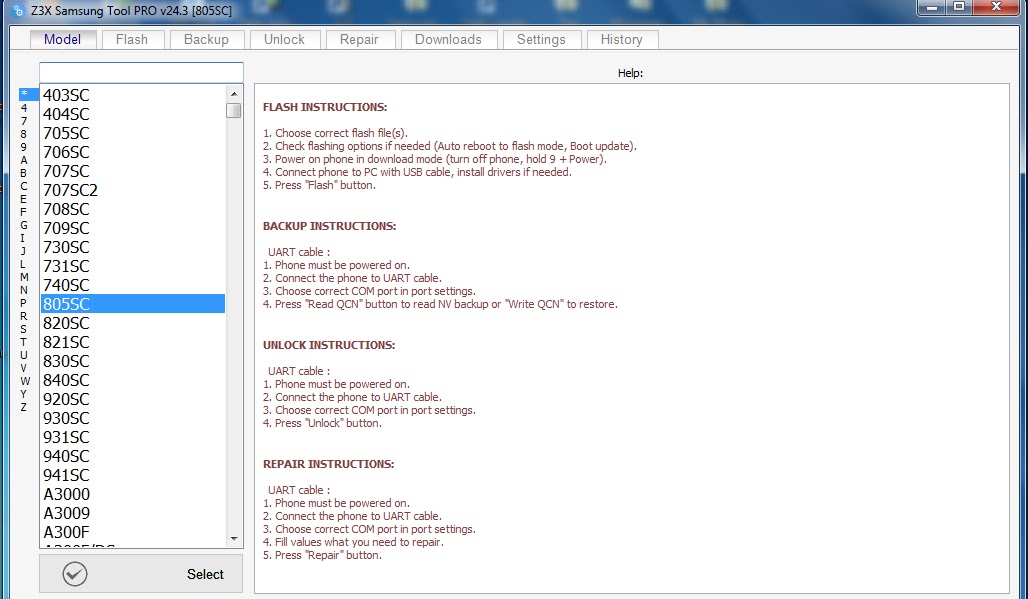Filter models by letter I

[x=23, y=239]
